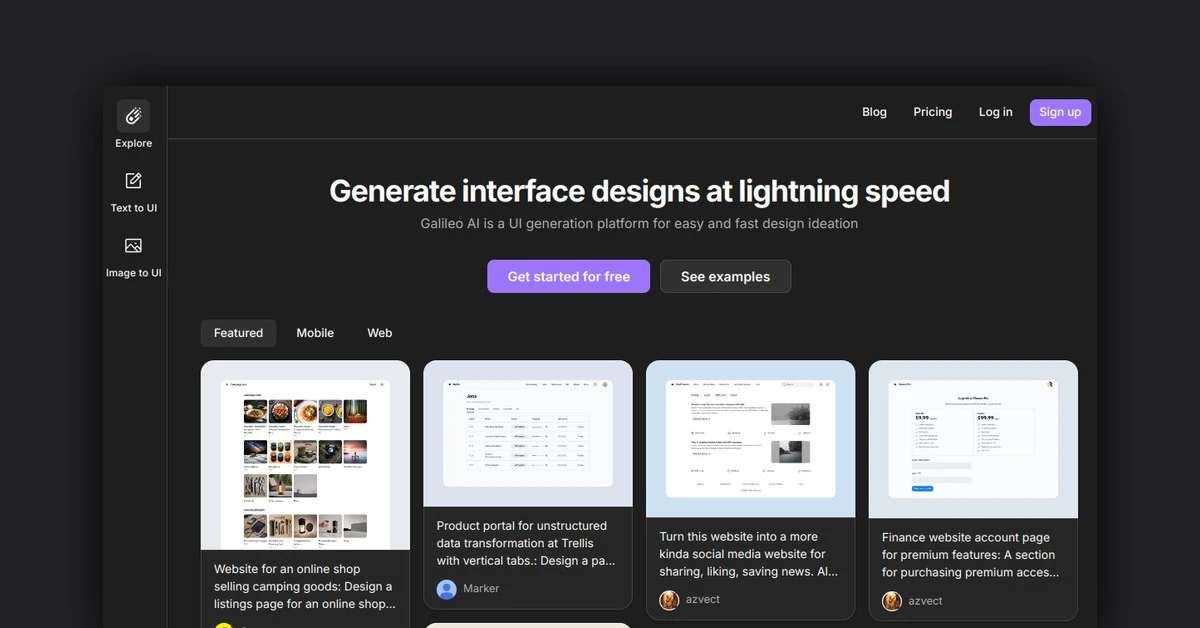The height and width of the screenshot is (628, 1200).
Task: Open the Blog page
Action: click(874, 112)
